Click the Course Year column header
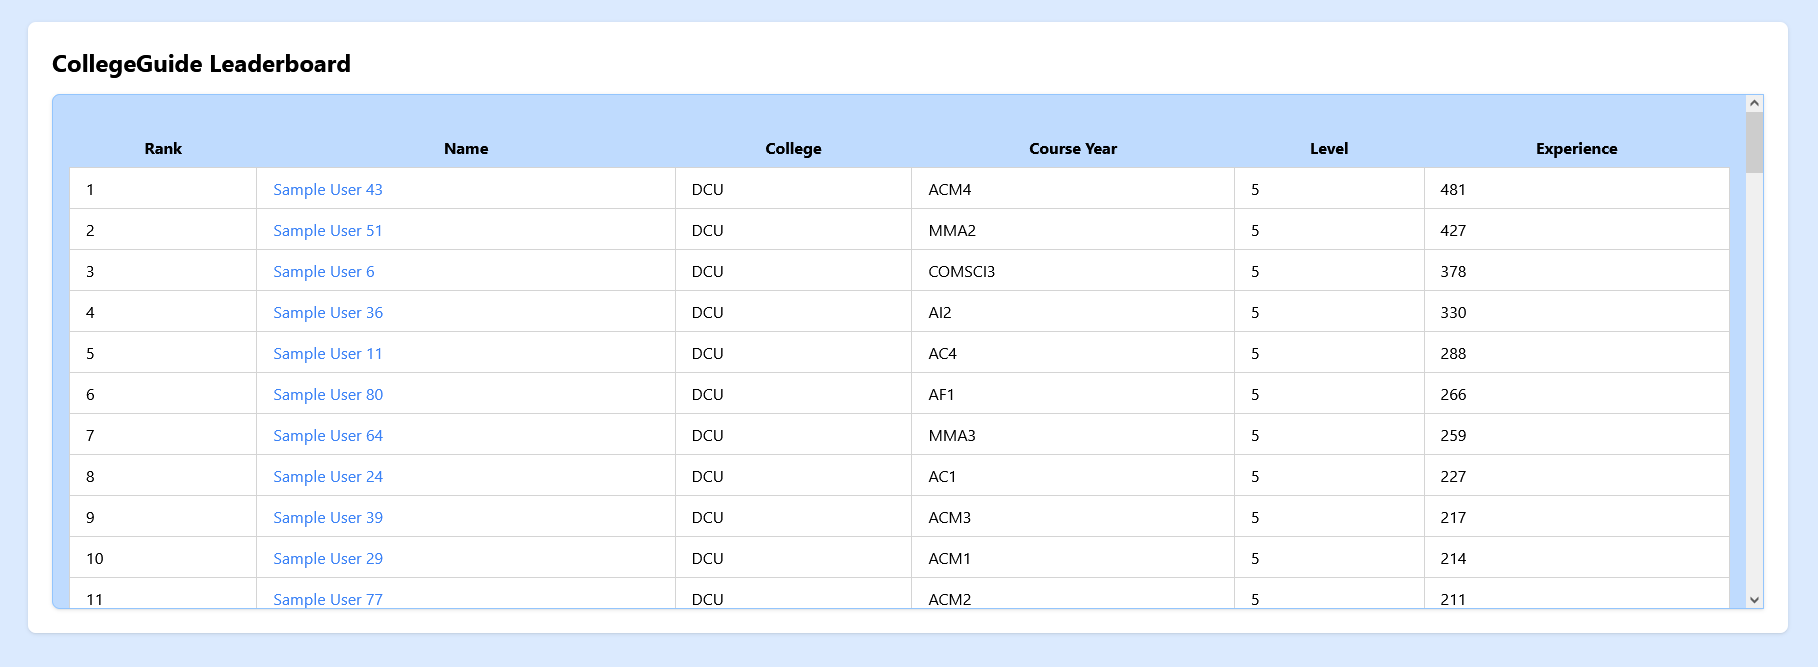 [1073, 148]
